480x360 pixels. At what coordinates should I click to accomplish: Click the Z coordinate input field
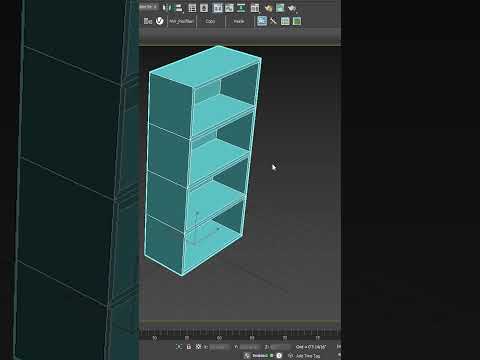(280, 347)
